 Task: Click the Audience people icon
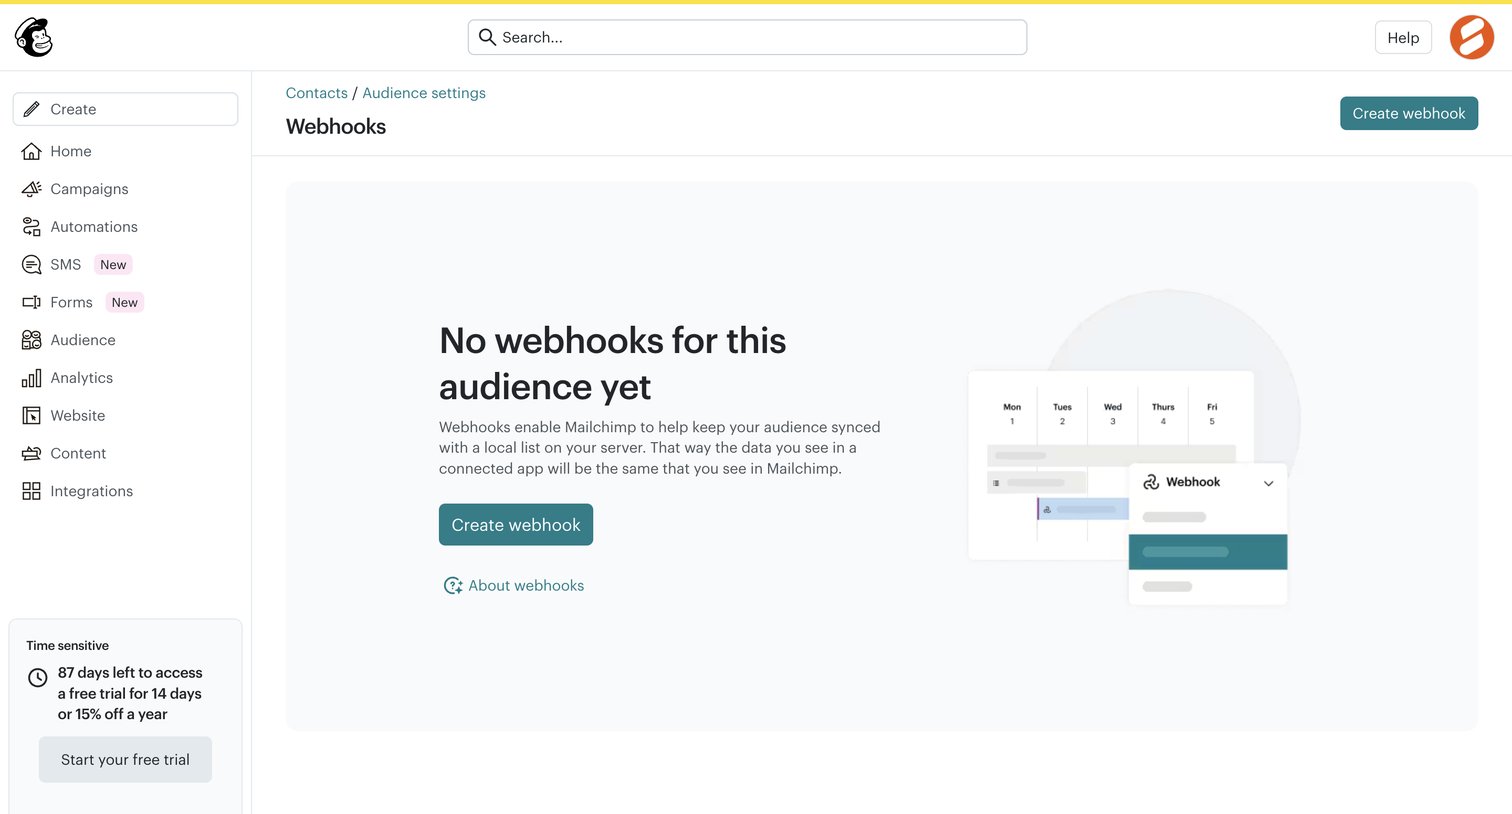tap(32, 340)
